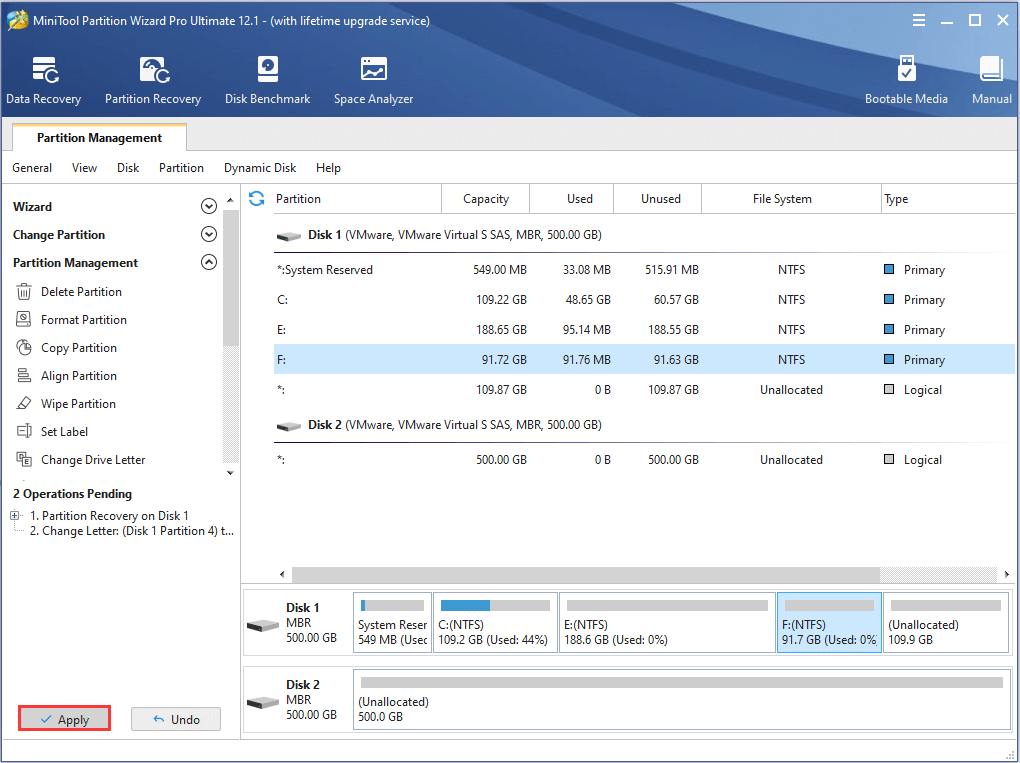Open the Data Recovery tool
The height and width of the screenshot is (763, 1020).
coord(44,81)
